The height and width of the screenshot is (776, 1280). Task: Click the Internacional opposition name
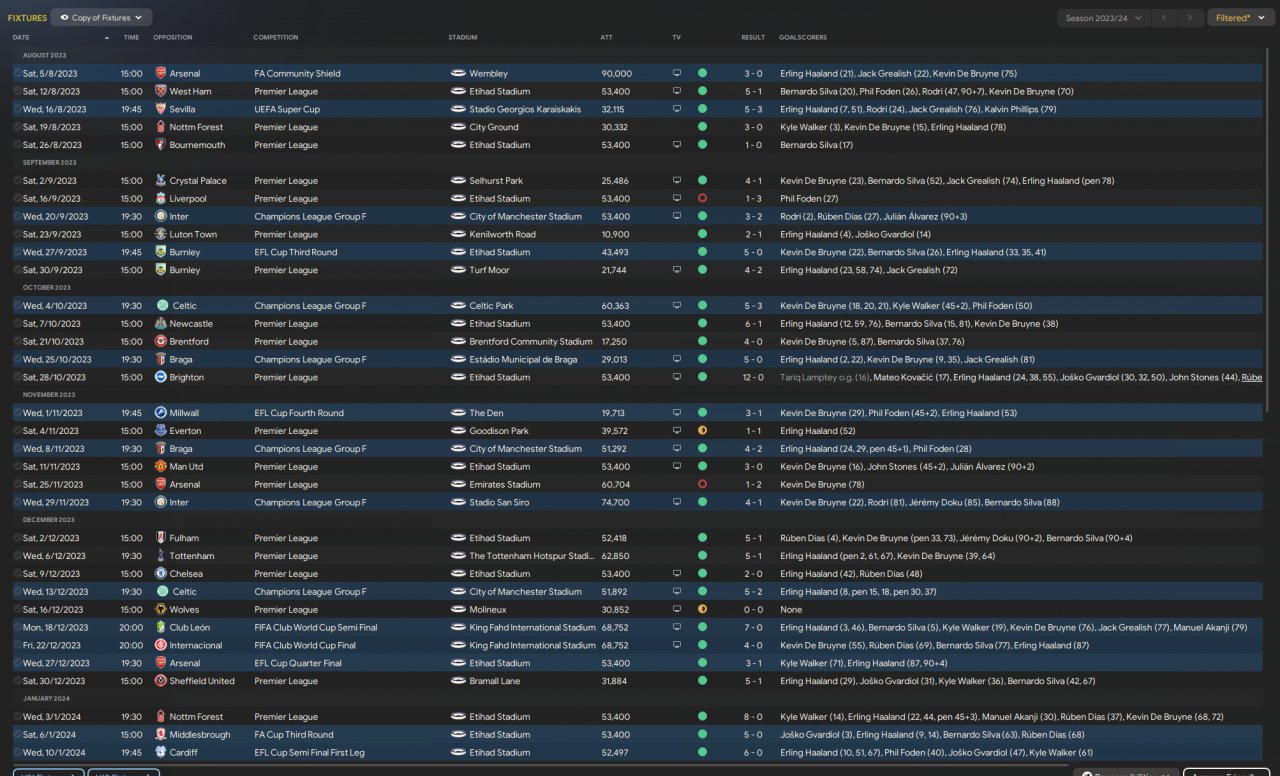[x=196, y=645]
